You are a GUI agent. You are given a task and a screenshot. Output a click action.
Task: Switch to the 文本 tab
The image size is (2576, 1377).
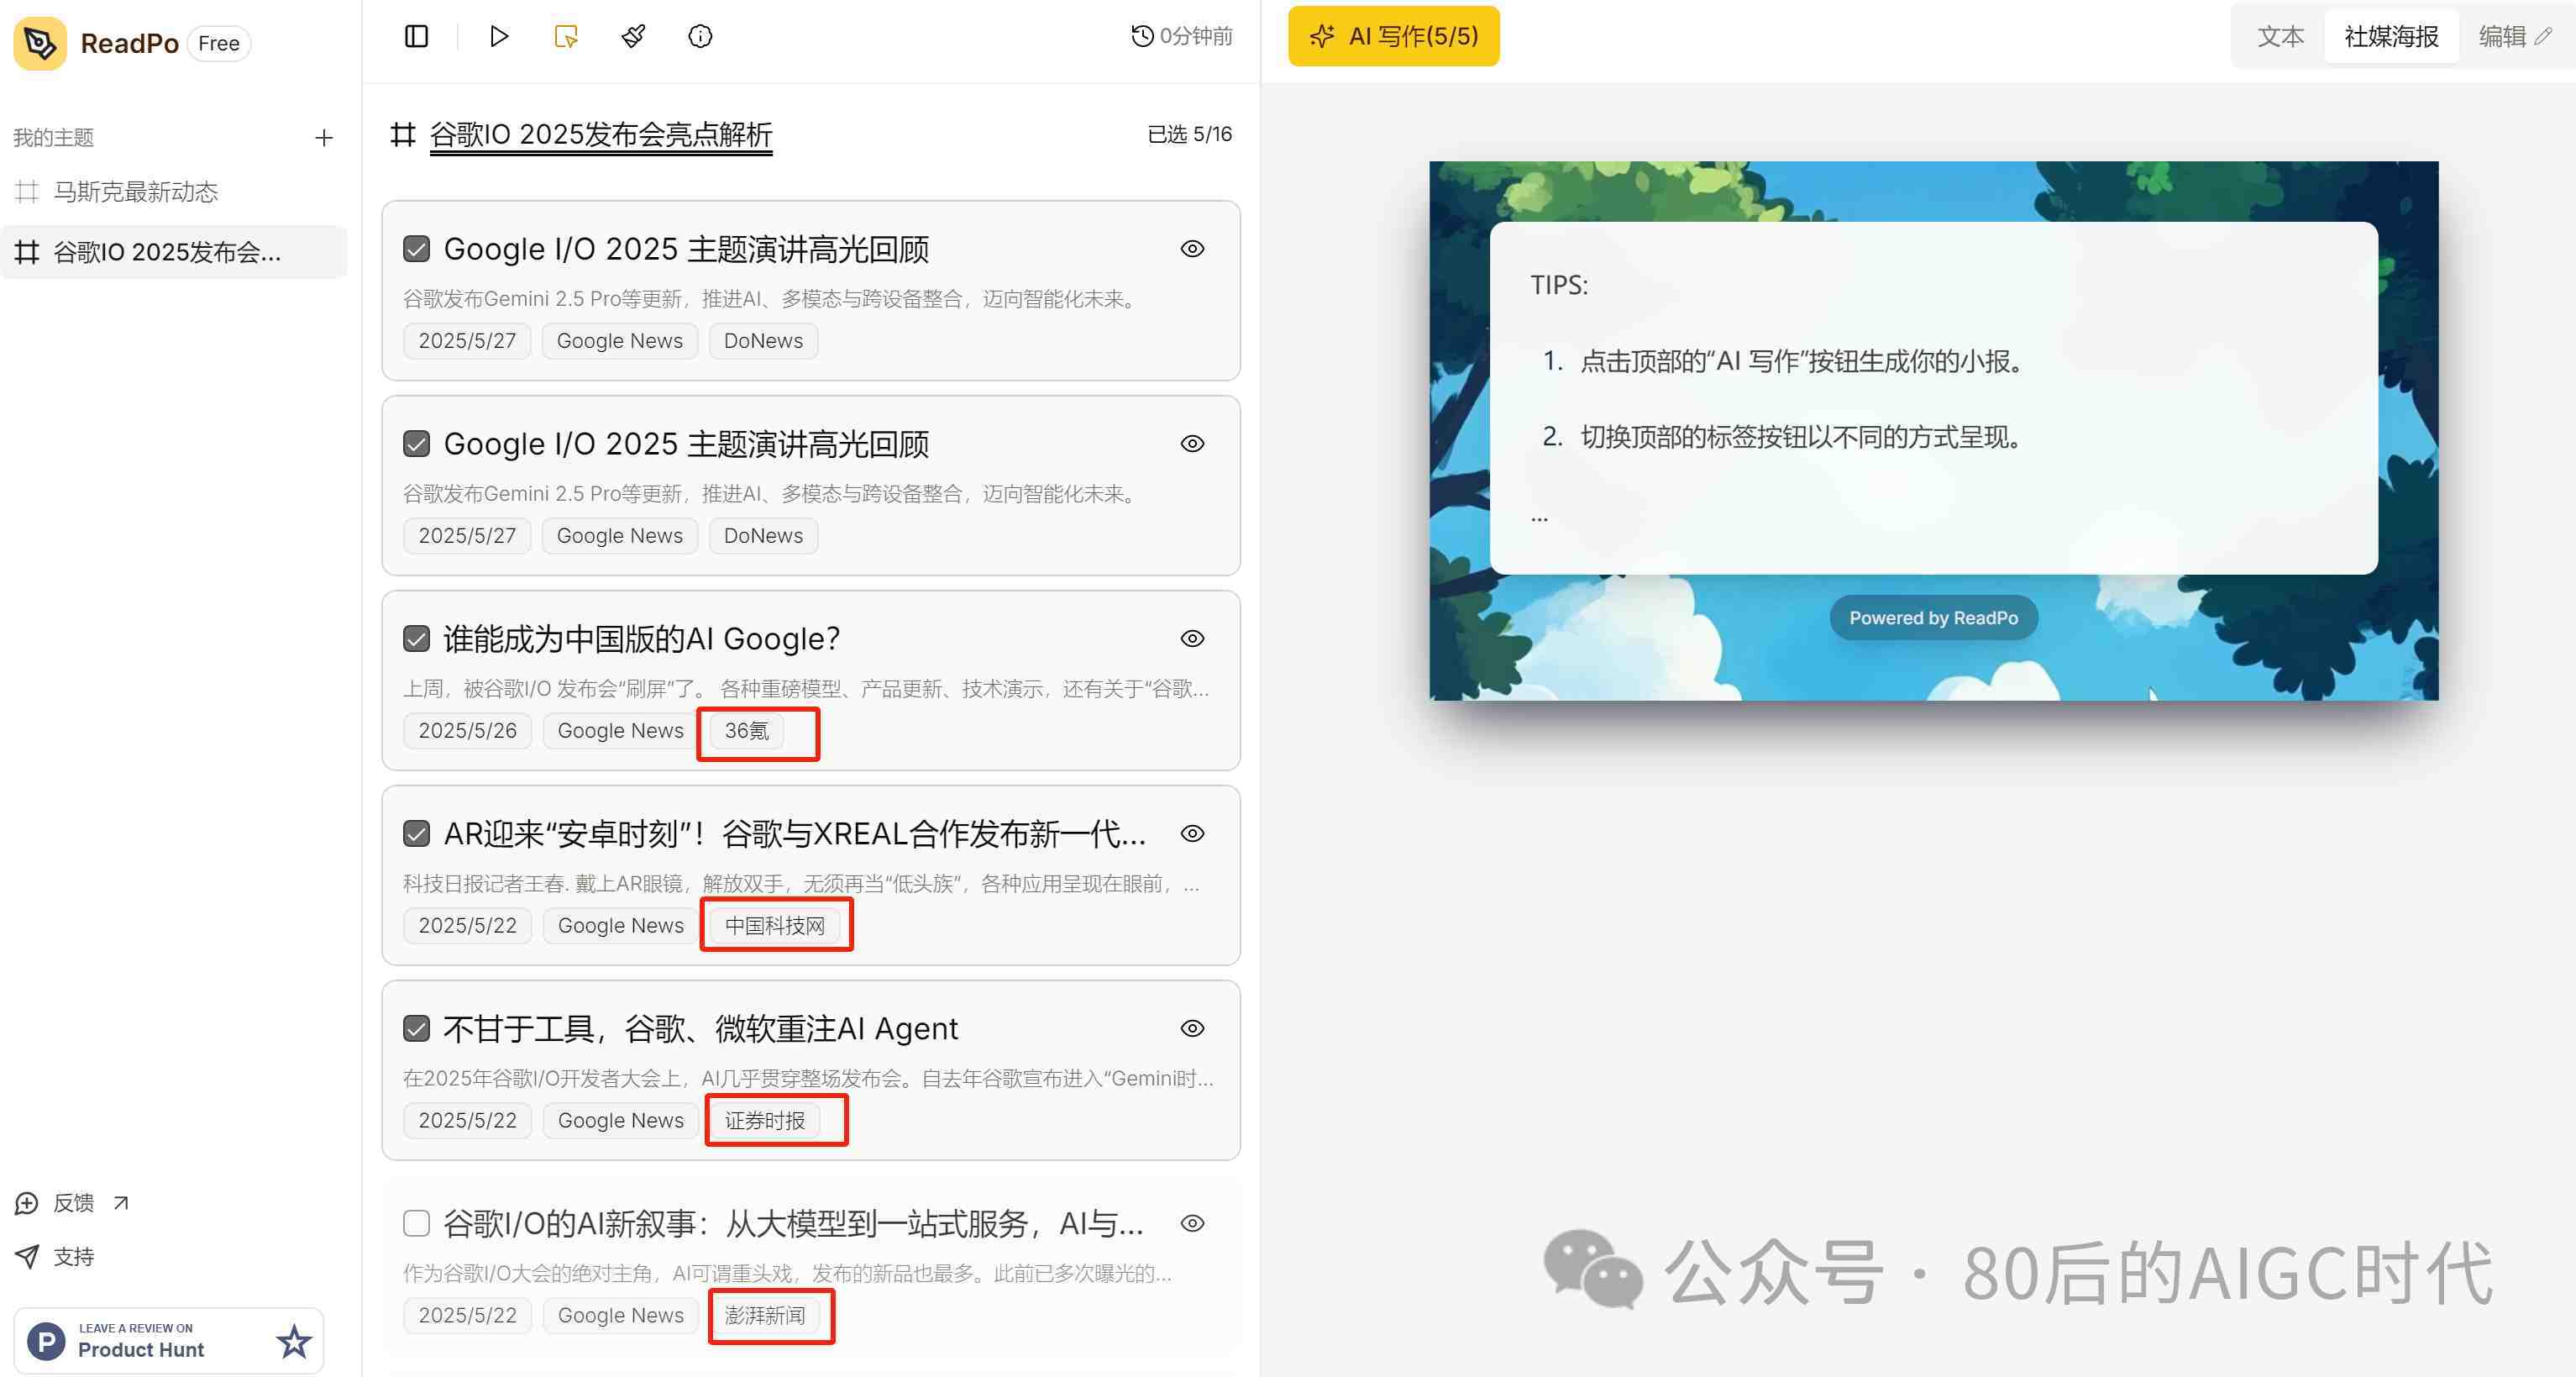(2280, 37)
